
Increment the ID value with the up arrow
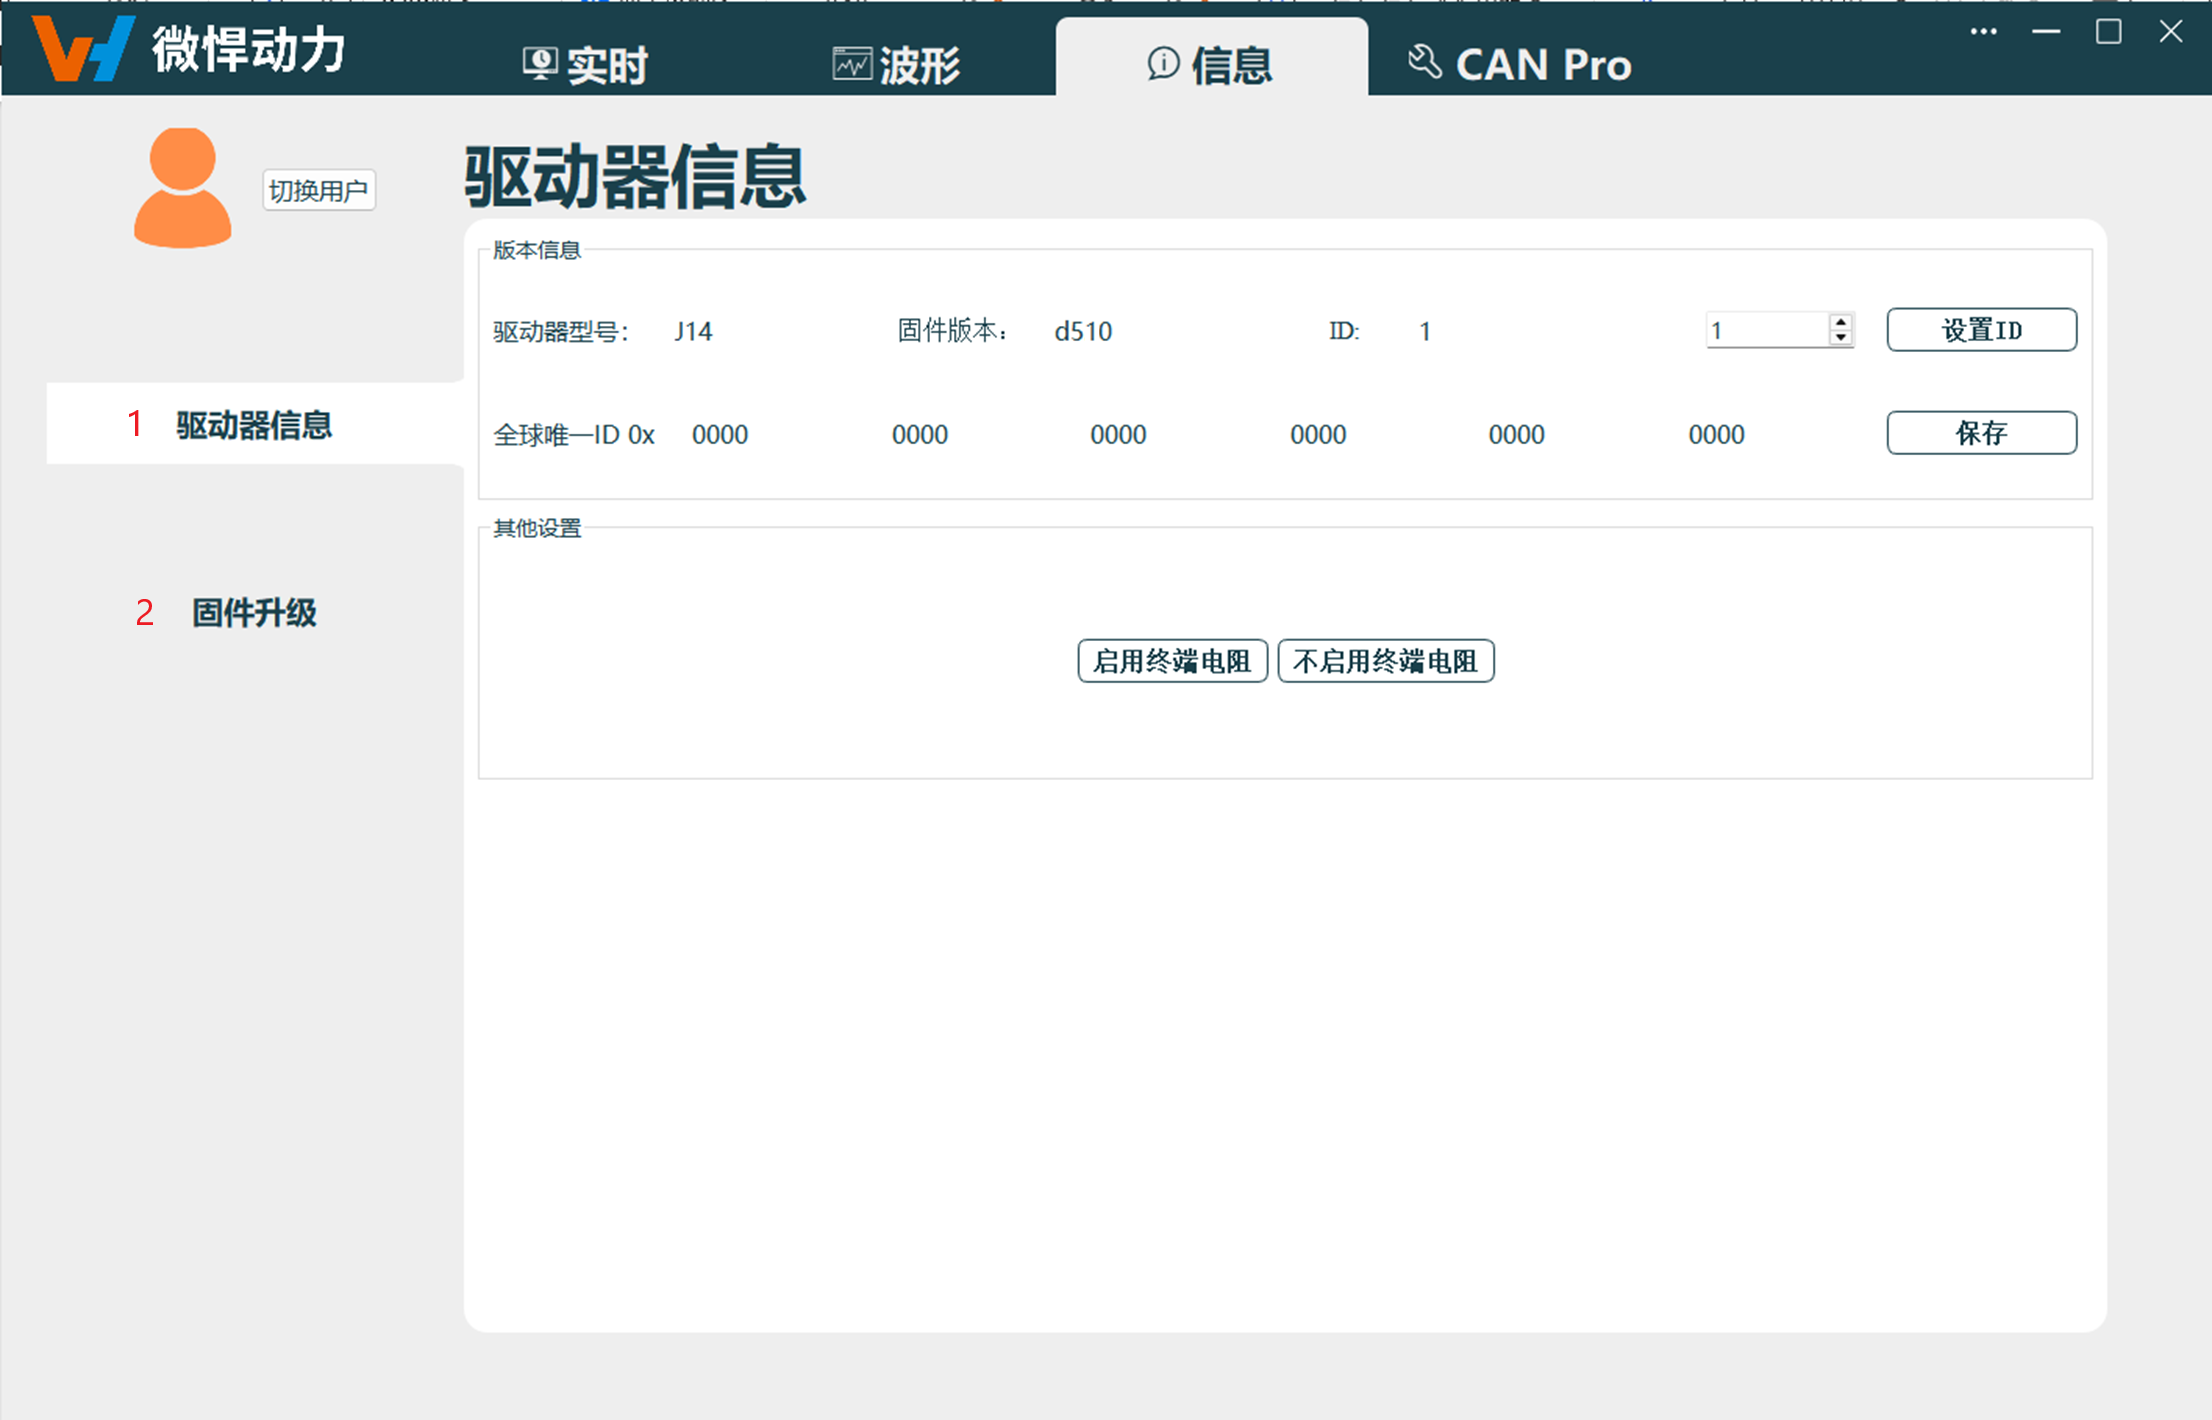pyautogui.click(x=1840, y=322)
